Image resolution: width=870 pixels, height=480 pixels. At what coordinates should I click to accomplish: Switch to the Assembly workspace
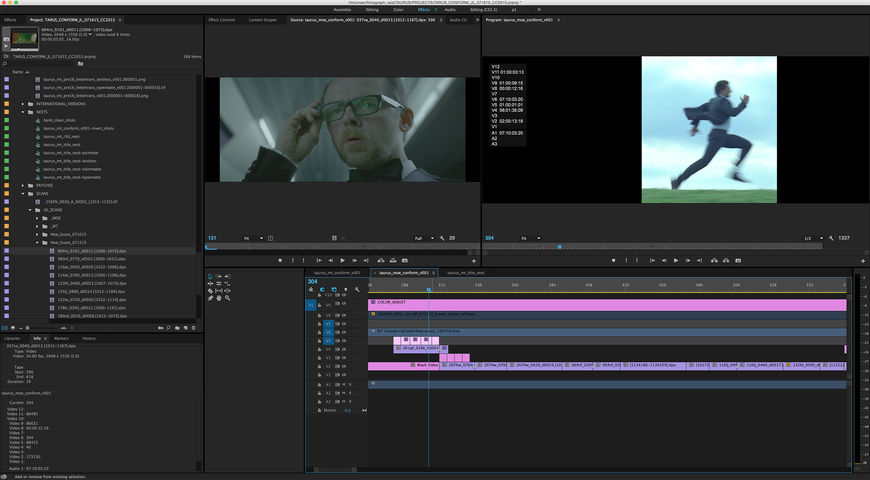tap(342, 9)
